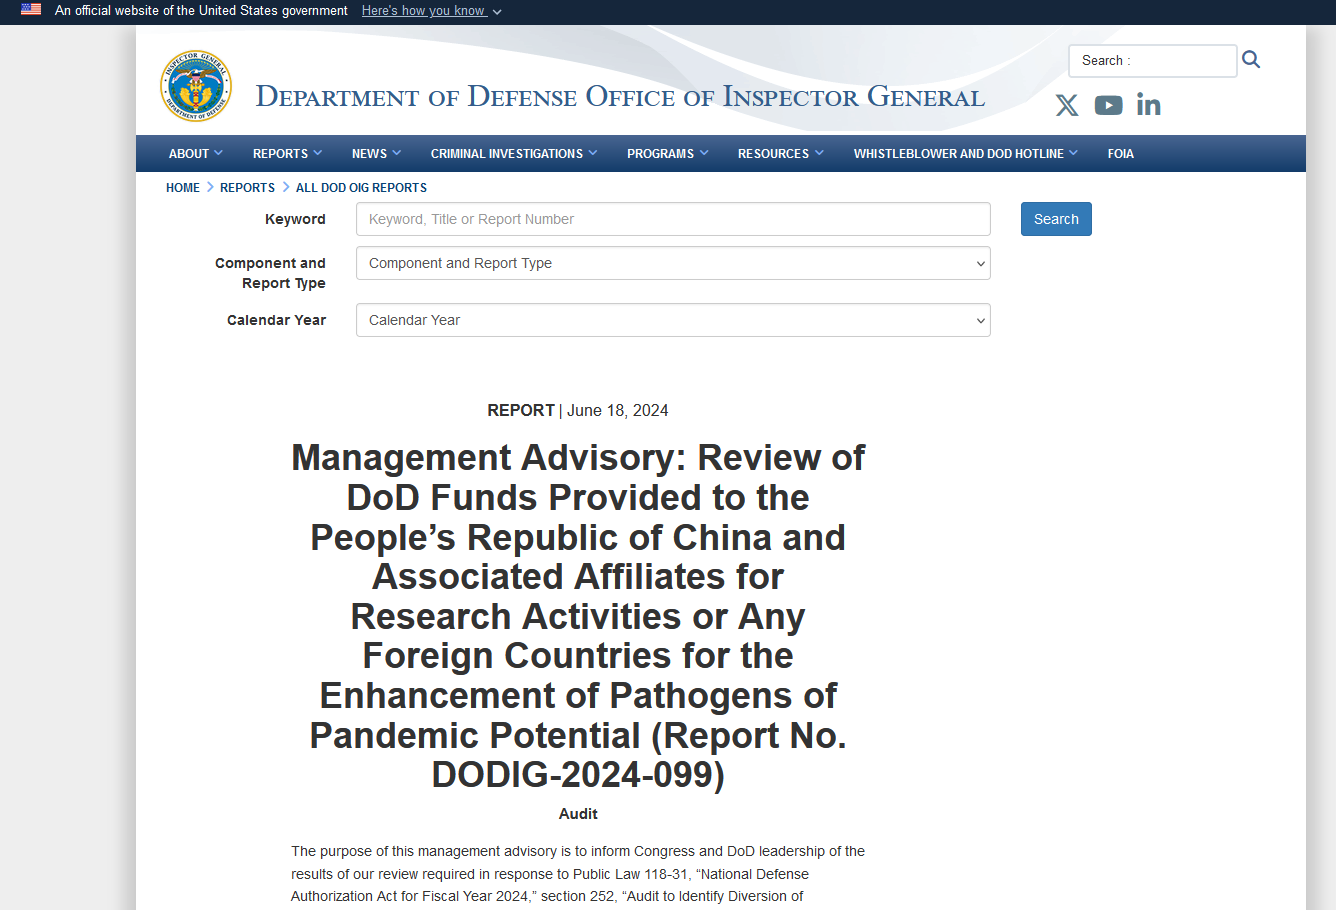Screen dimensions: 1336x910
Task: Click the US flag icon in banner
Action: (31, 9)
